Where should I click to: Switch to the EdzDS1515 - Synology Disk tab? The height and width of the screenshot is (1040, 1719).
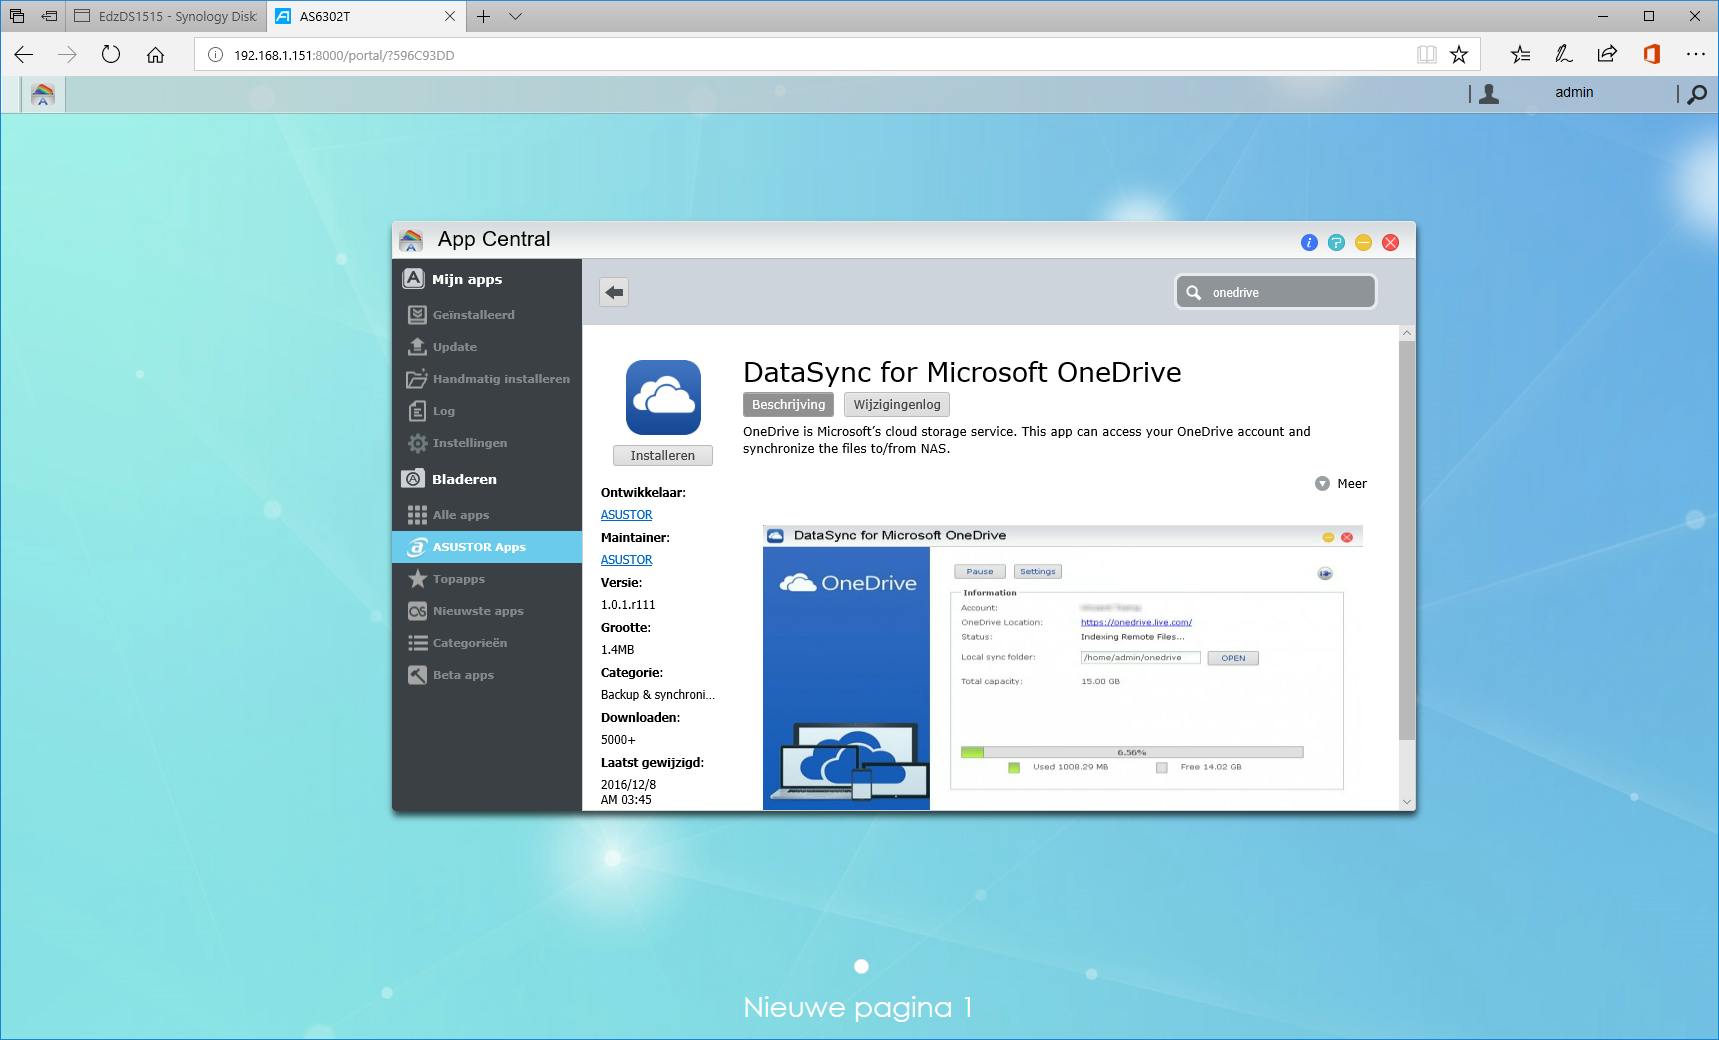(x=166, y=16)
